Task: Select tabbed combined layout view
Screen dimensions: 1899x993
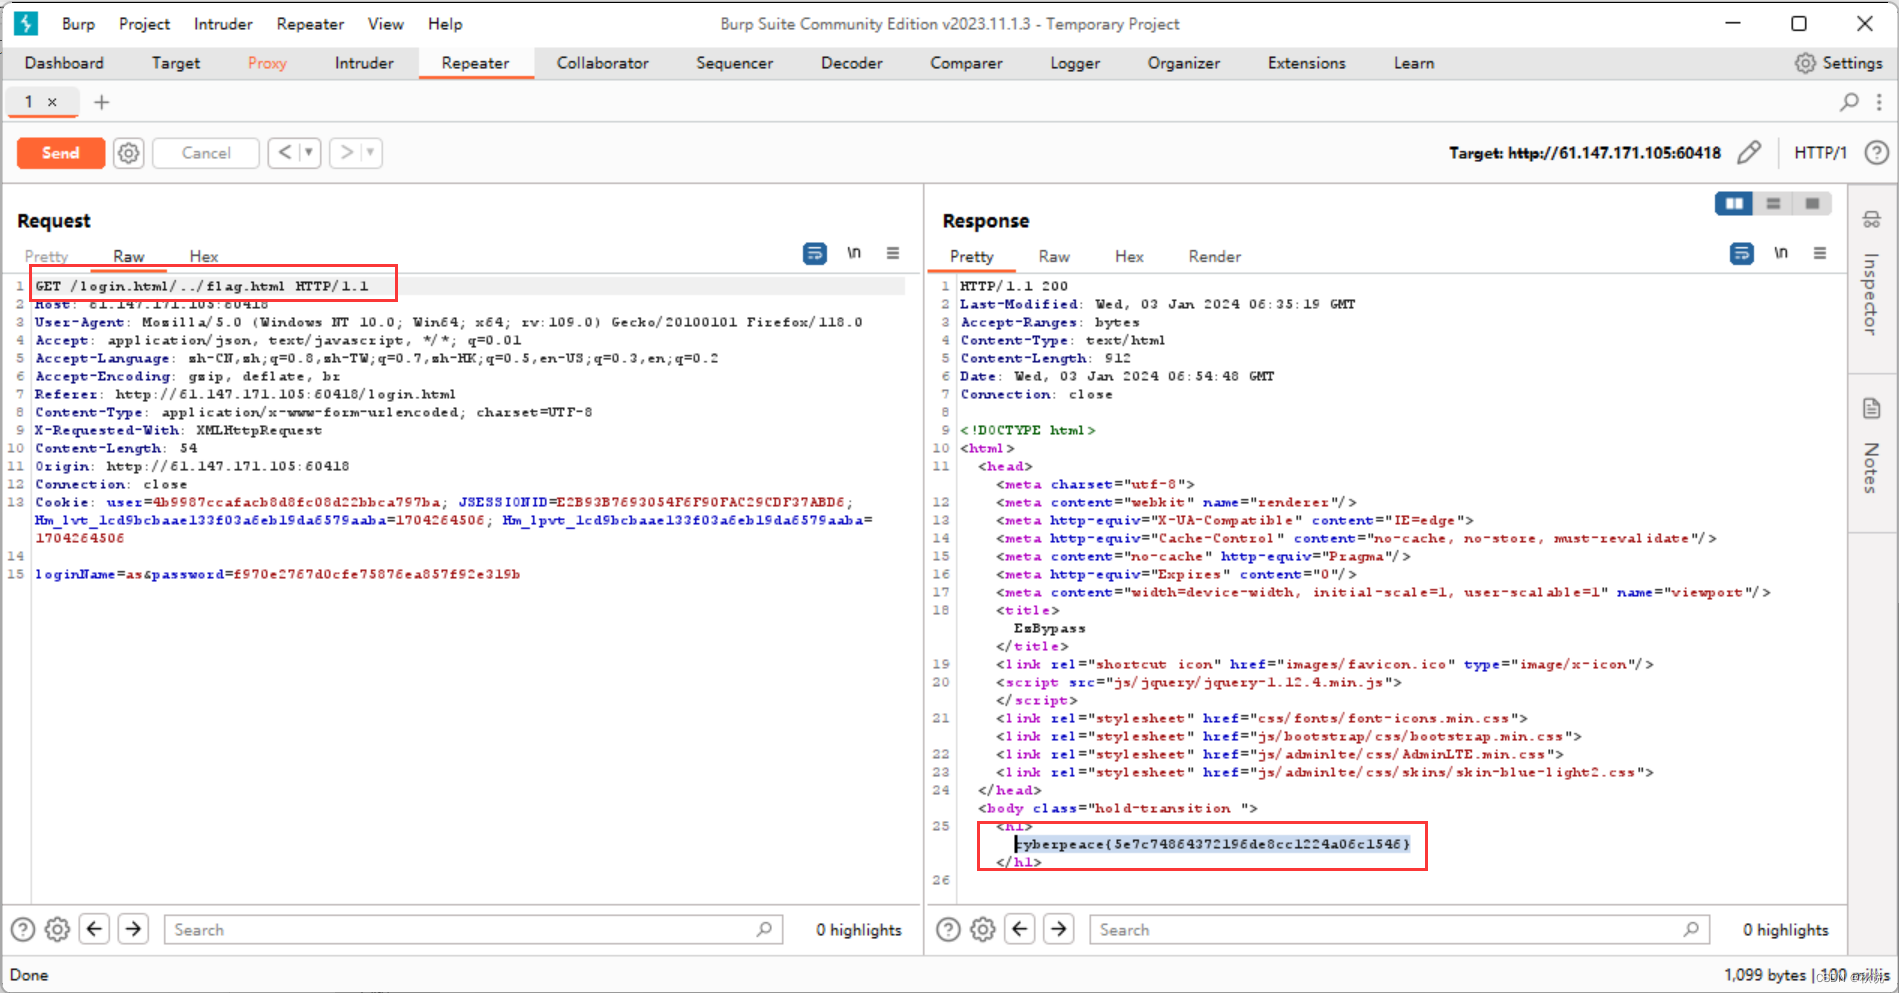Action: click(1812, 204)
